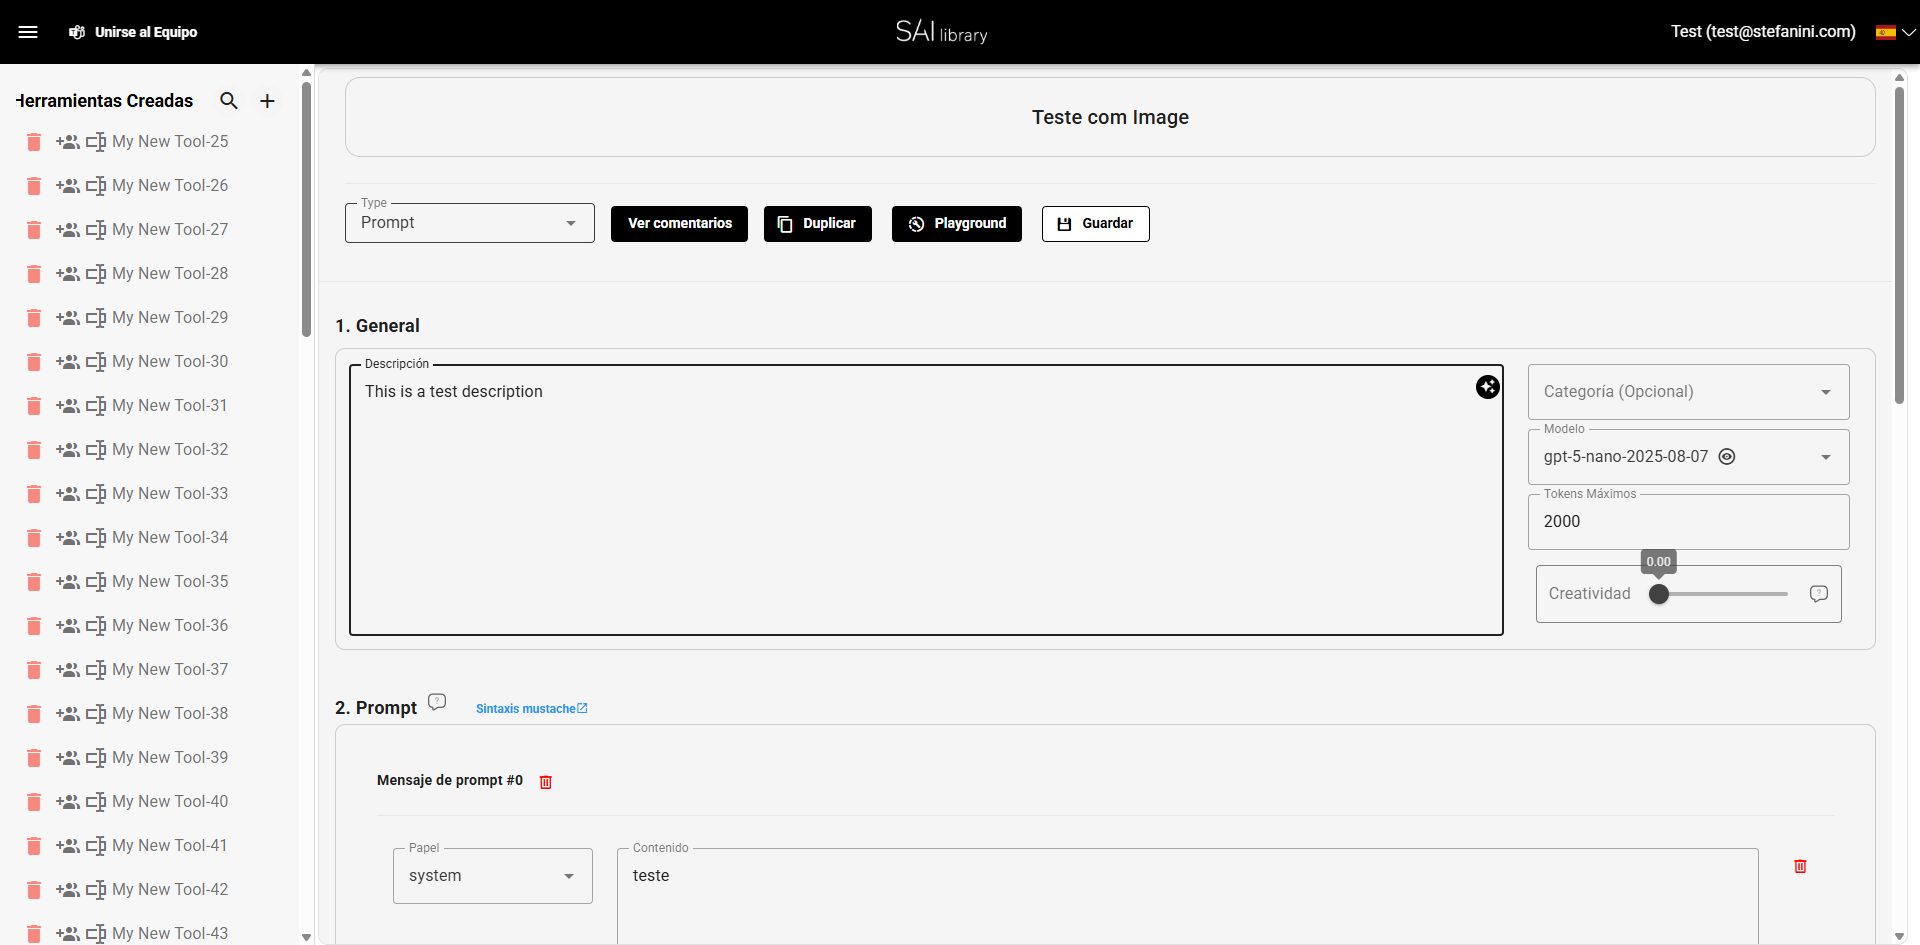Delete My New Tool-25 with trash icon
This screenshot has width=1920, height=945.
pos(34,142)
